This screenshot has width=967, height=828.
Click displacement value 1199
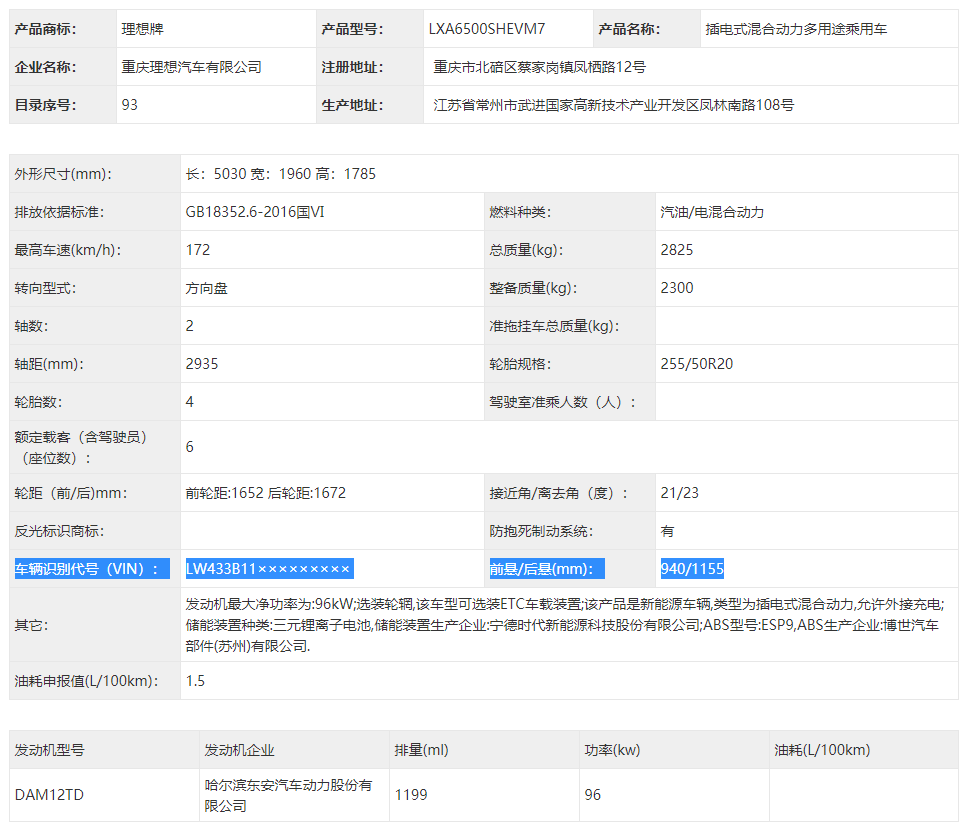click(411, 795)
